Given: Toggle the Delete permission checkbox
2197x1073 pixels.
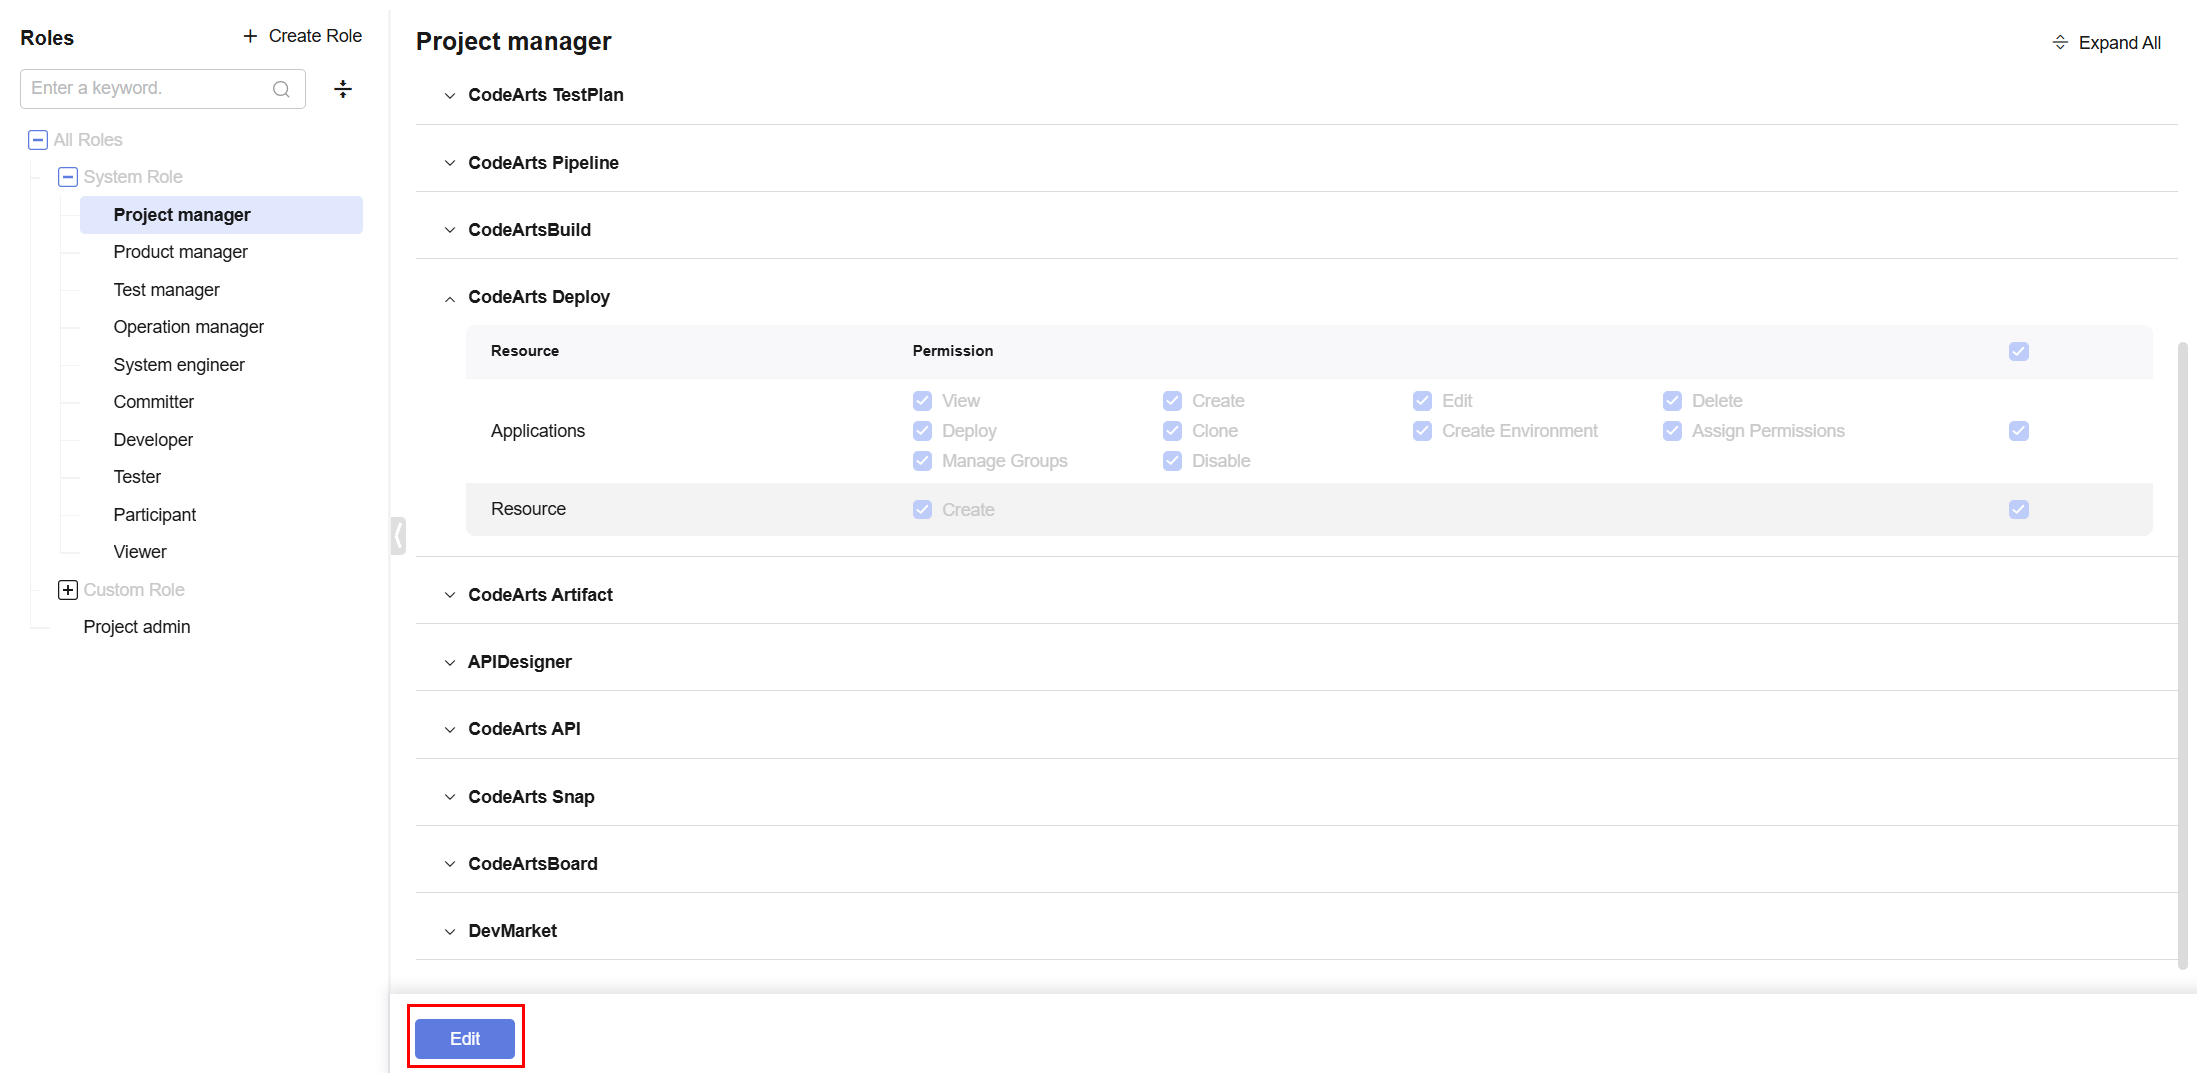Looking at the screenshot, I should click(1672, 401).
